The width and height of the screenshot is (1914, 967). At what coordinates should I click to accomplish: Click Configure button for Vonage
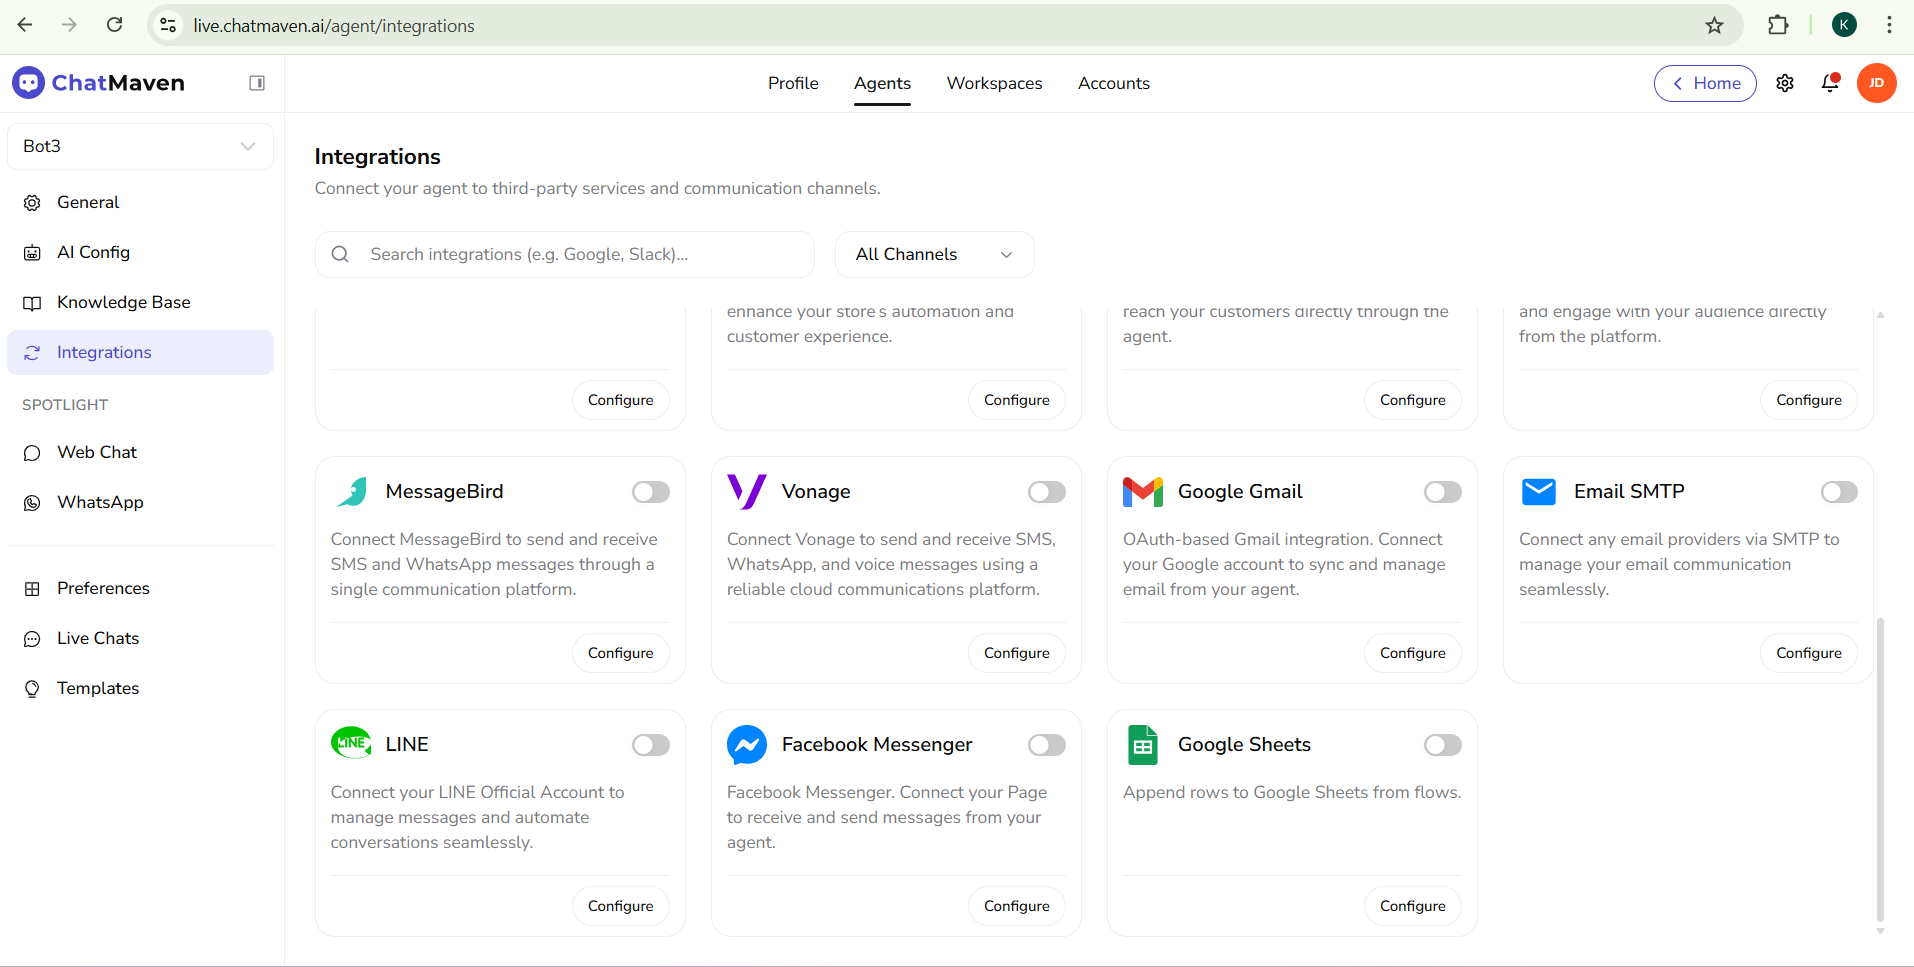[x=1016, y=653]
